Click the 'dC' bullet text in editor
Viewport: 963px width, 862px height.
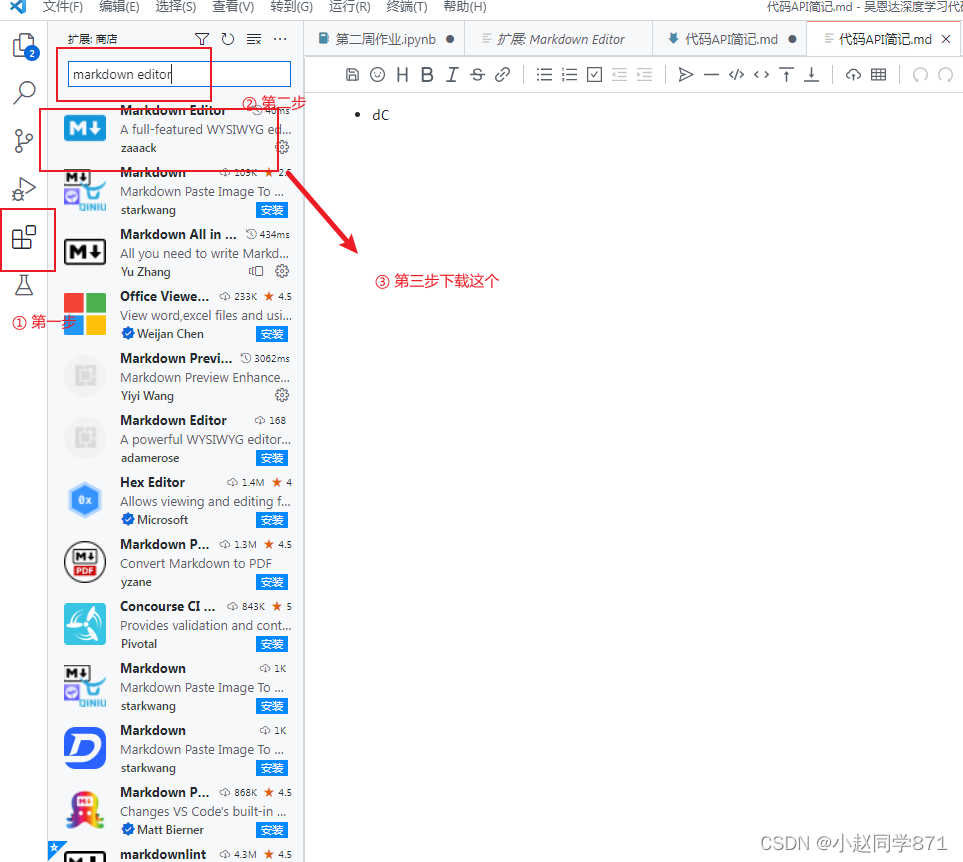pos(380,115)
